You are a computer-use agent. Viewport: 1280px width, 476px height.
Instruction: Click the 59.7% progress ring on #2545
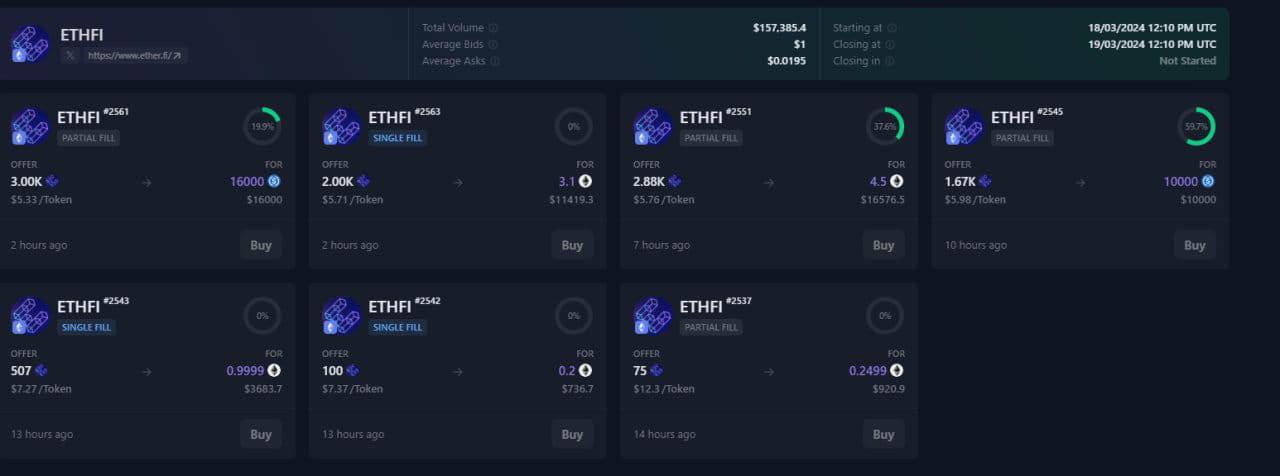(1196, 127)
